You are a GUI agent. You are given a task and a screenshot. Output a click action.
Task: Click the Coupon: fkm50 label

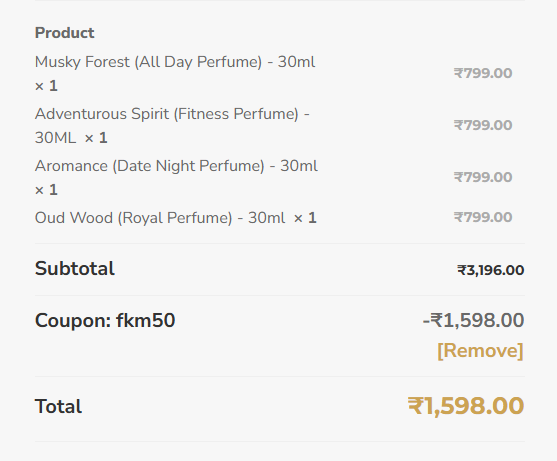(105, 320)
